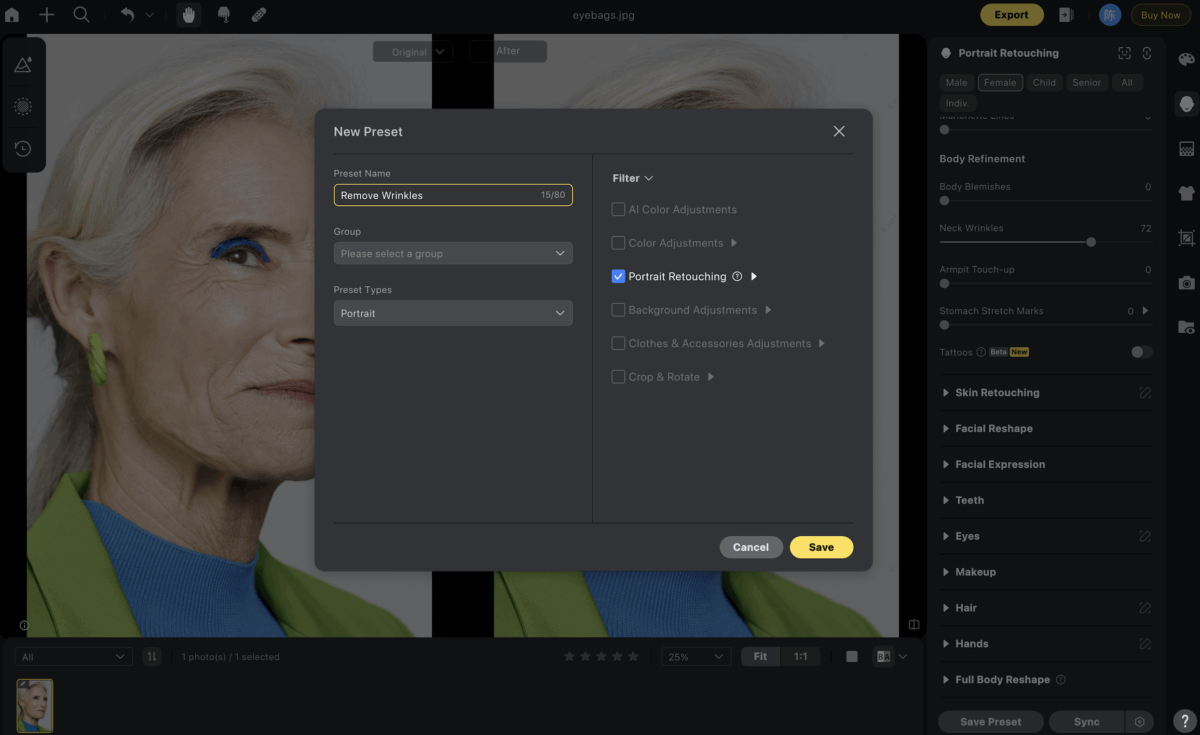Image resolution: width=1200 pixels, height=735 pixels.
Task: Select the Male tab
Action: (x=956, y=83)
